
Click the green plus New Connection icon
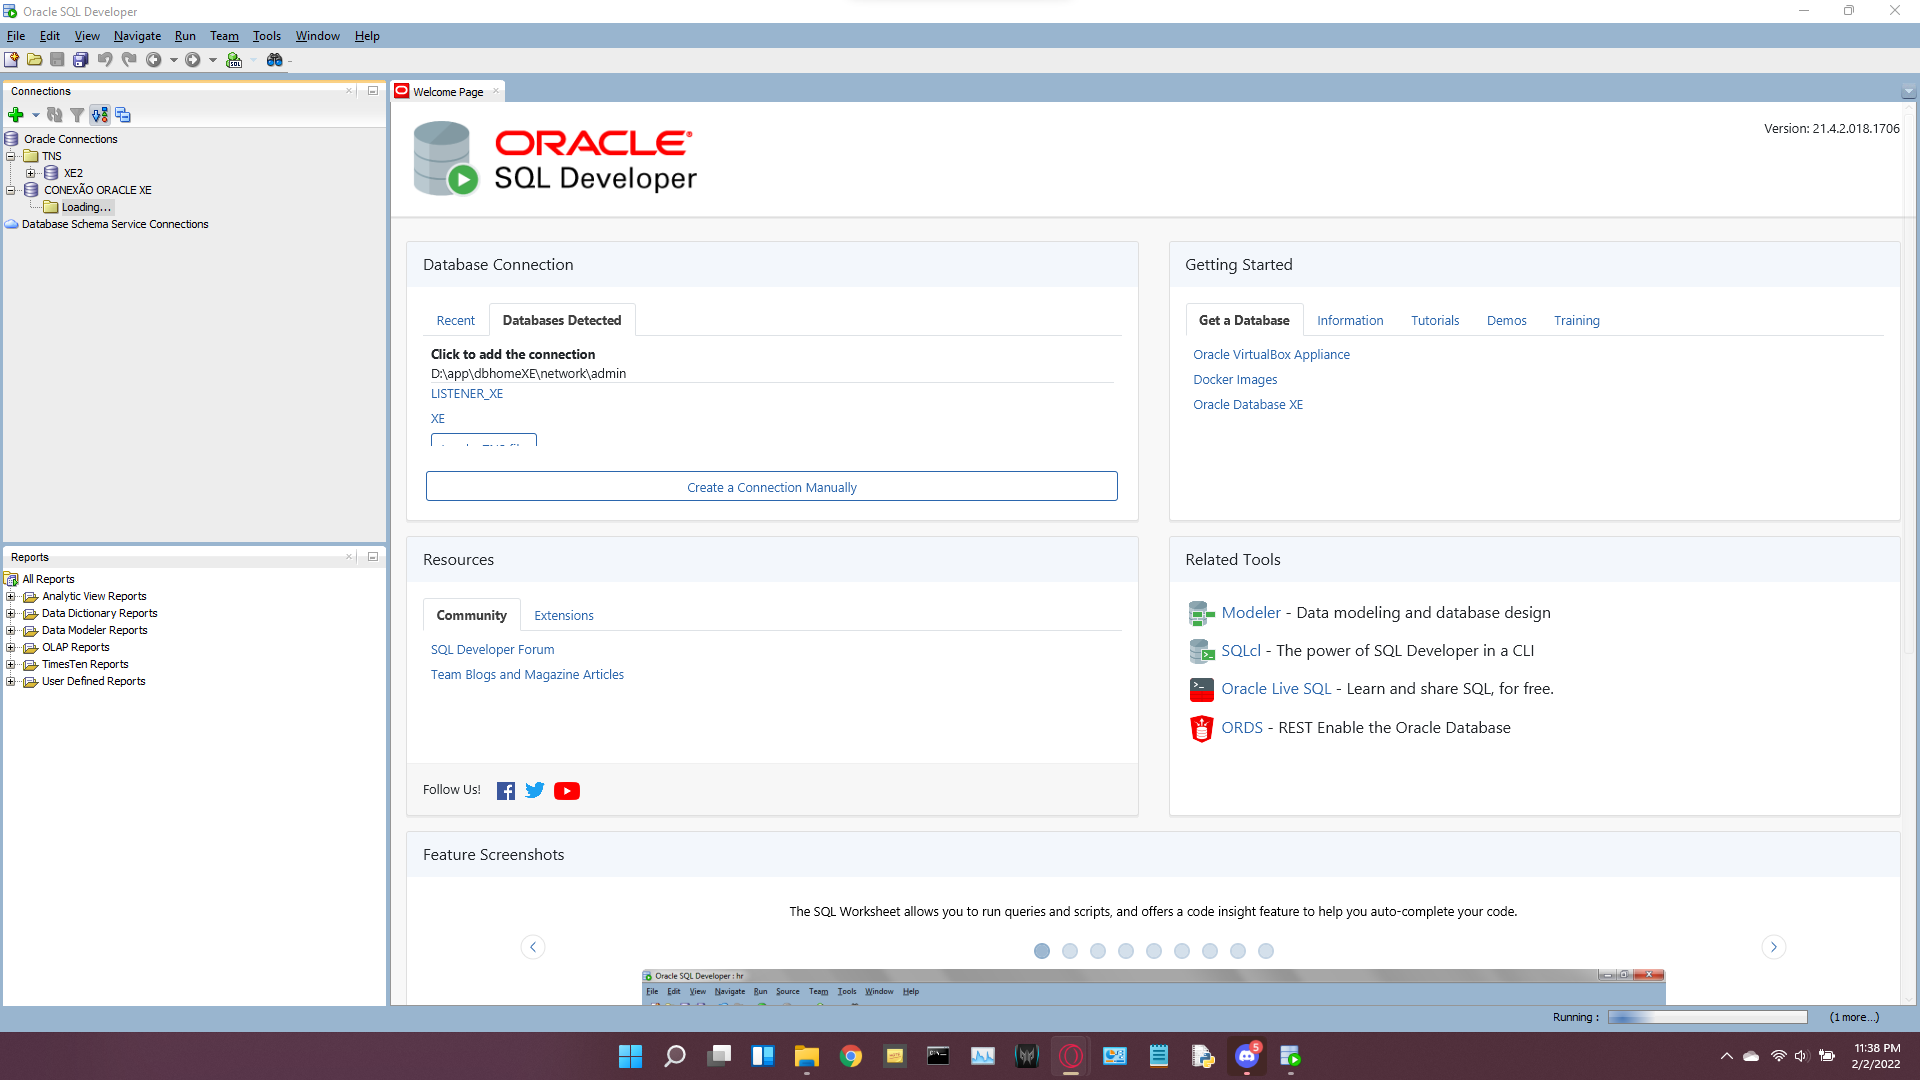16,115
